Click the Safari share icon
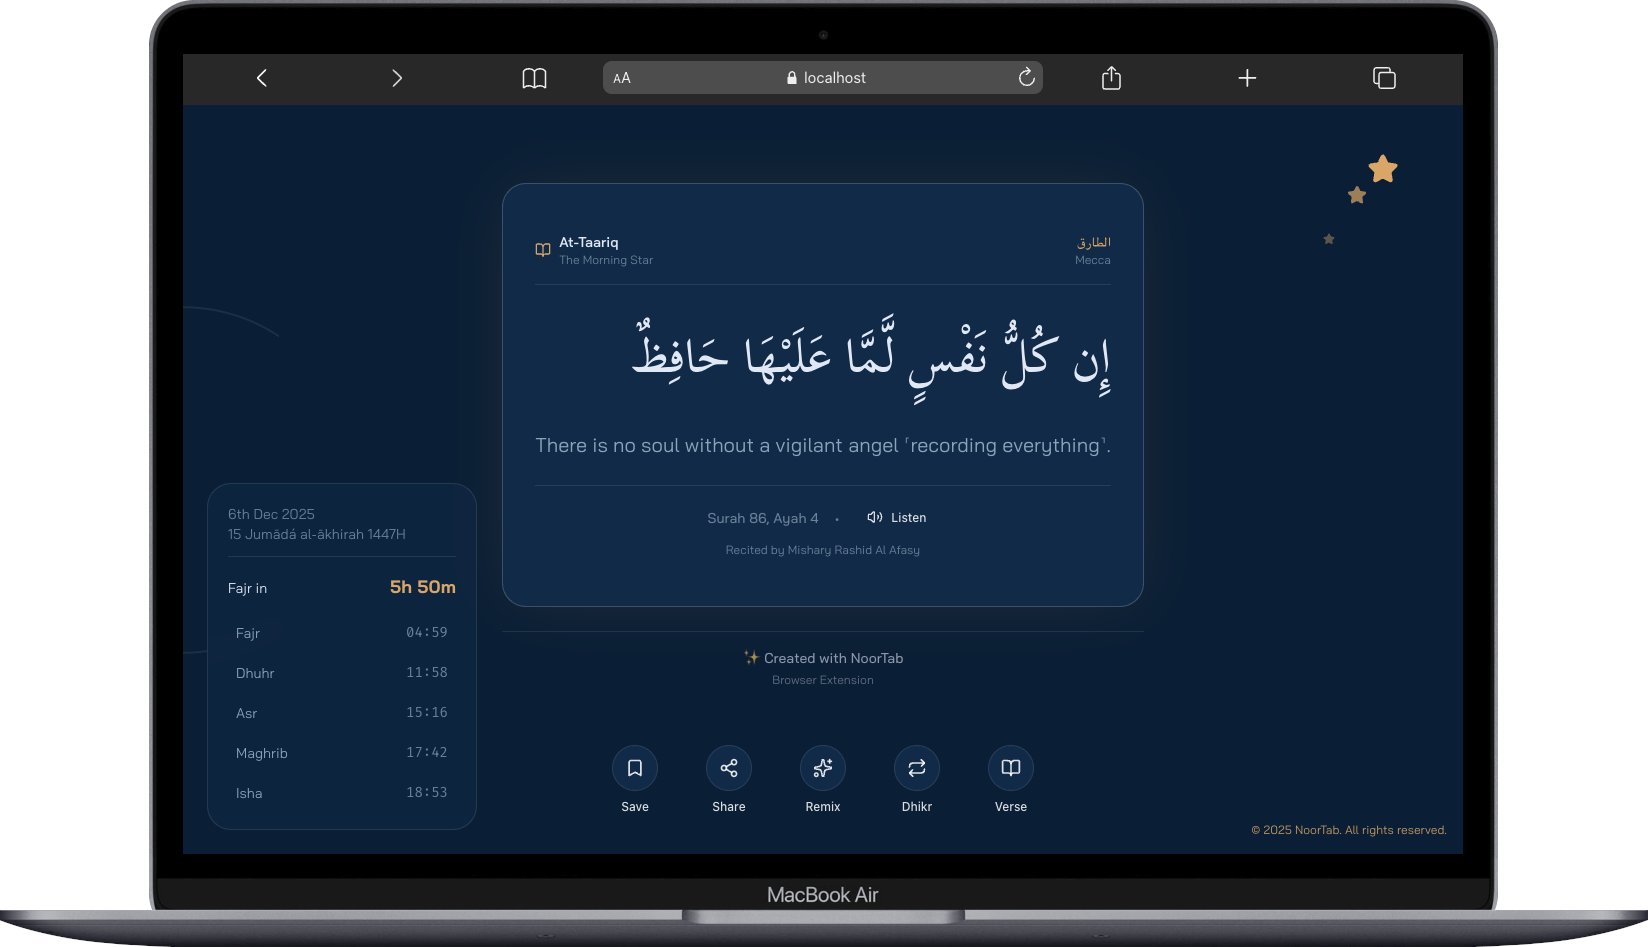Image resolution: width=1648 pixels, height=947 pixels. click(x=1111, y=77)
